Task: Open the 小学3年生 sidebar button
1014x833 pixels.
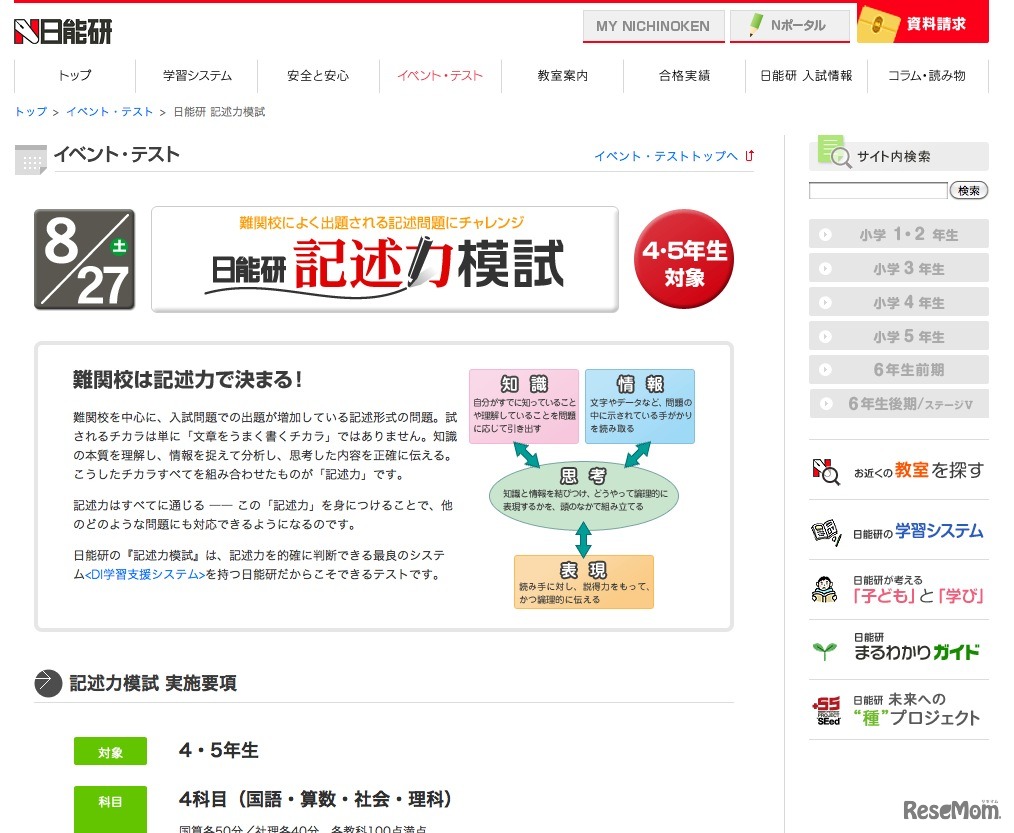Action: [x=899, y=268]
